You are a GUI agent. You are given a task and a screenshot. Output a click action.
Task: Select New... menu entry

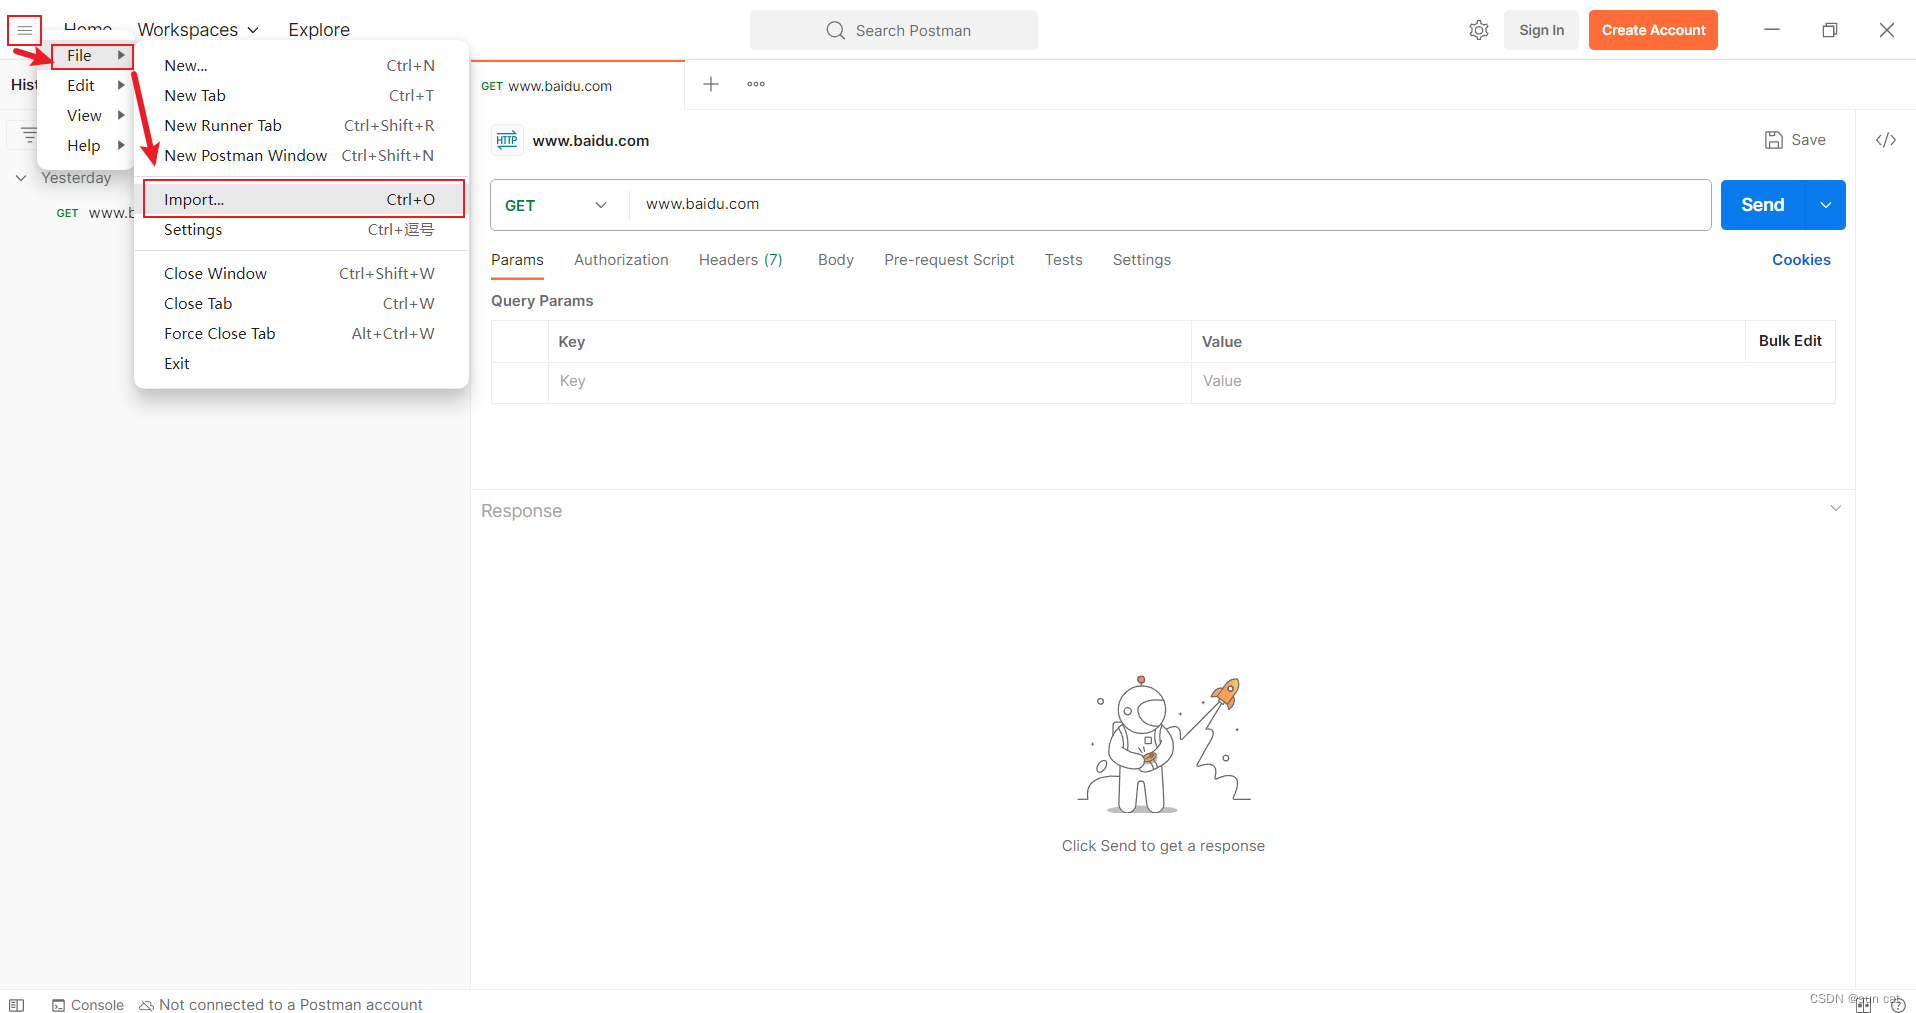click(x=300, y=66)
